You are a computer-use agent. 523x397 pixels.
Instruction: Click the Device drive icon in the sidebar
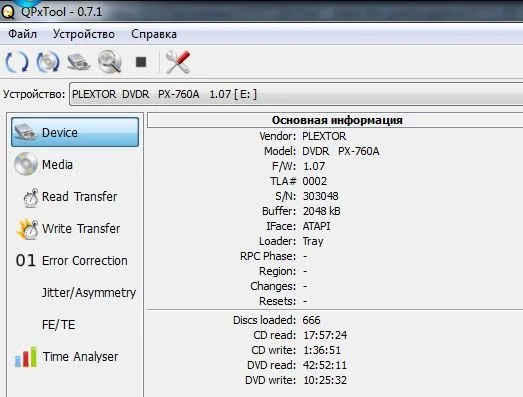(25, 132)
